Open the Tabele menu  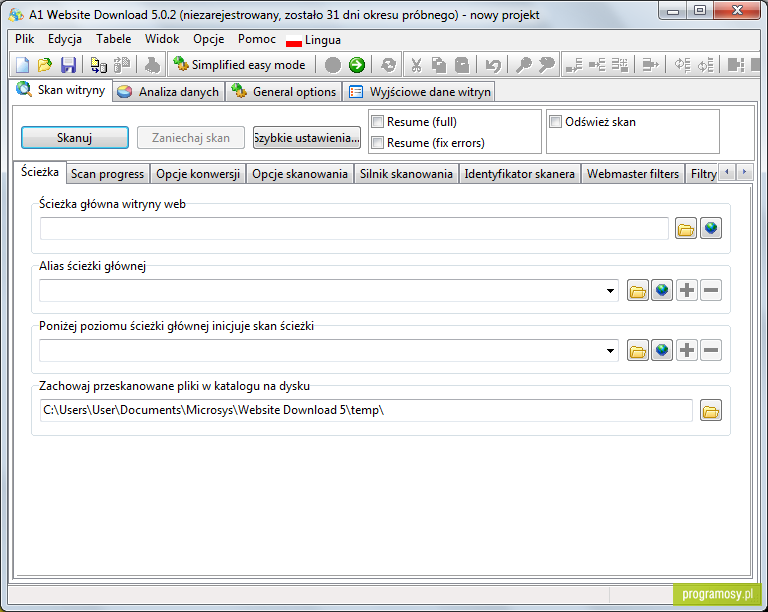pyautogui.click(x=114, y=39)
